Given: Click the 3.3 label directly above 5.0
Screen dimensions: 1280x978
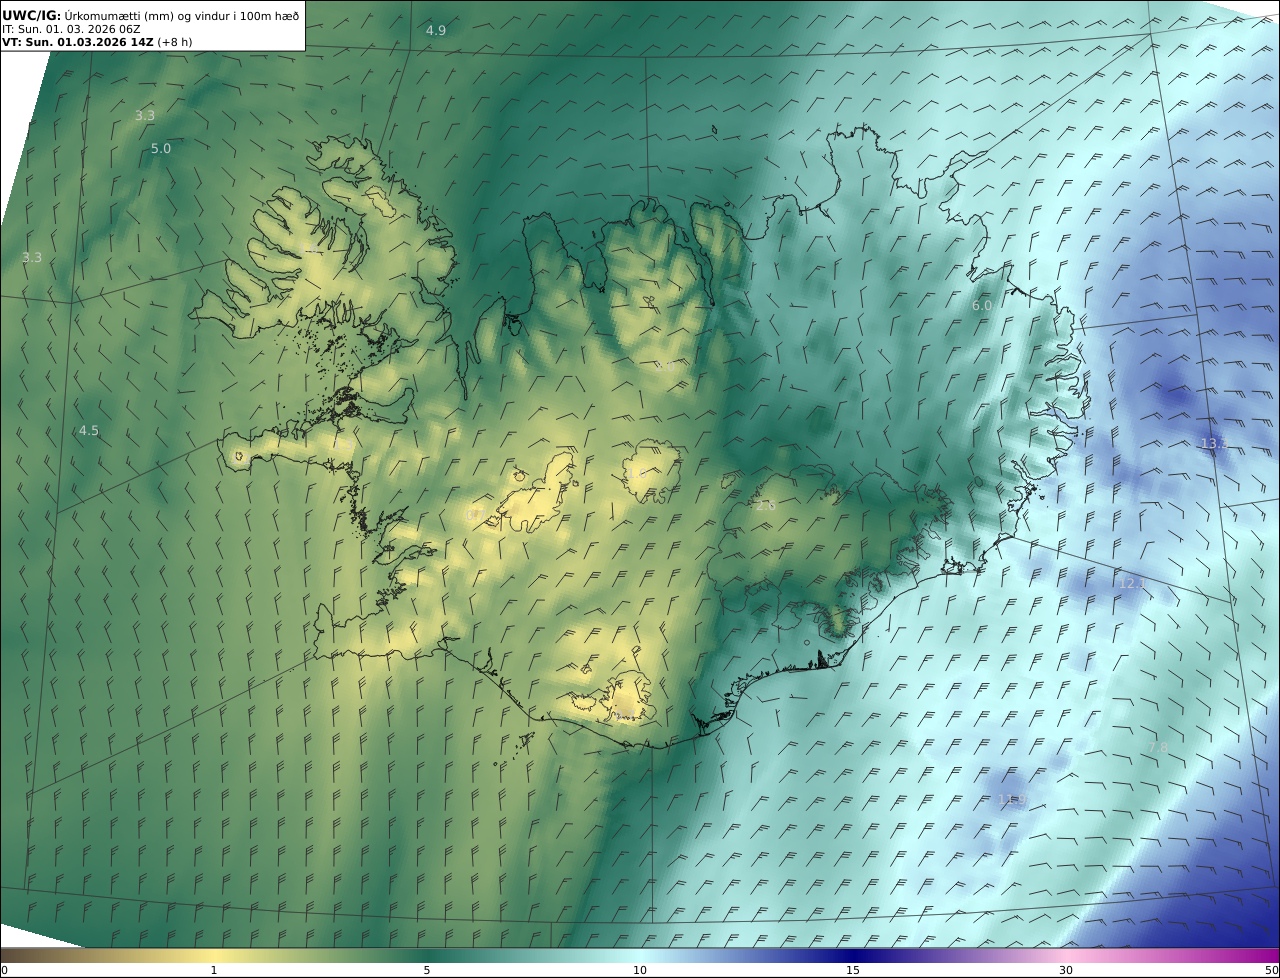Looking at the screenshot, I should click(x=145, y=116).
